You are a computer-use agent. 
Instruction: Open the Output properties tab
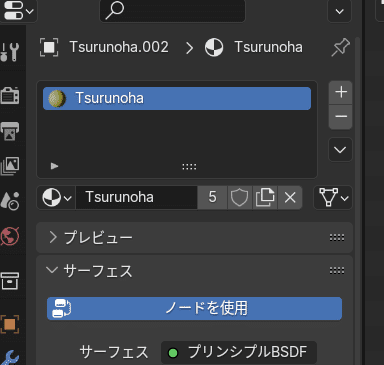click(10, 131)
